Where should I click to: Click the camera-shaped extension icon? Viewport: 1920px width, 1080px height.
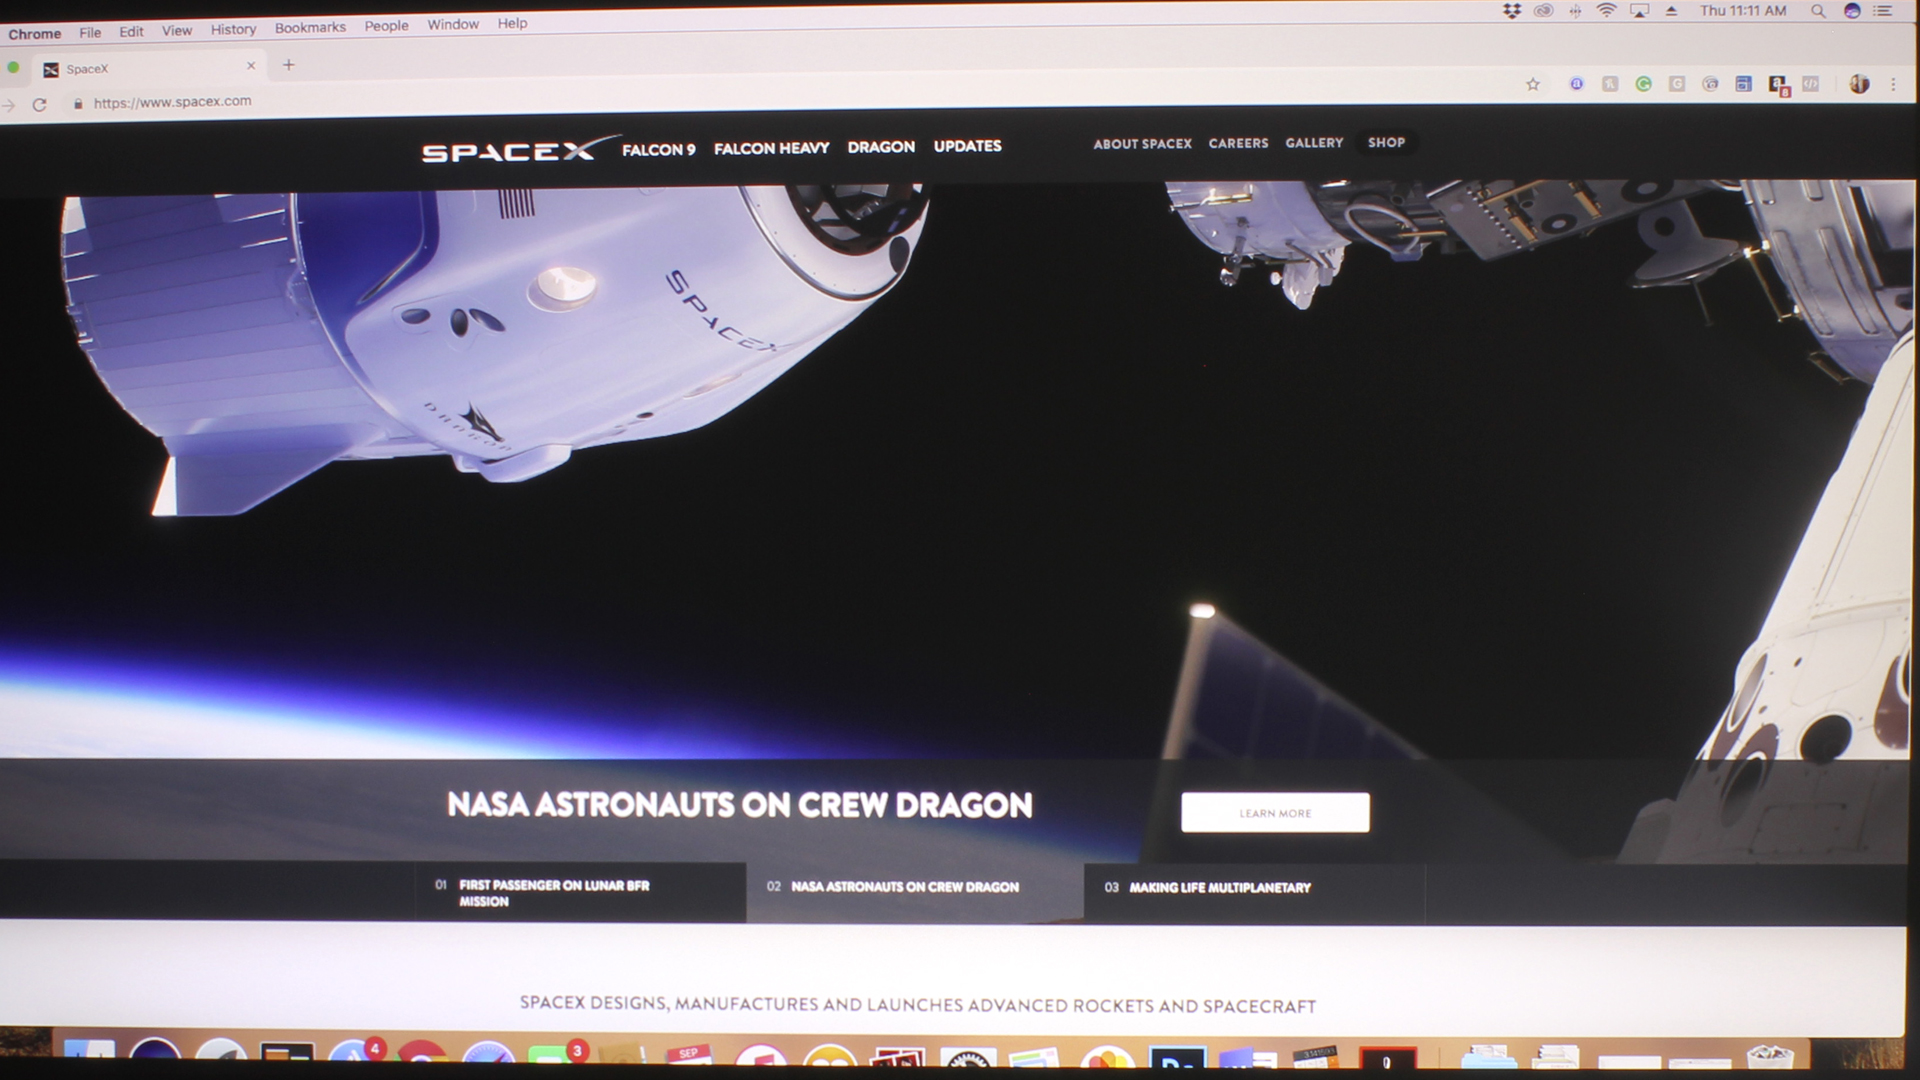[1710, 84]
